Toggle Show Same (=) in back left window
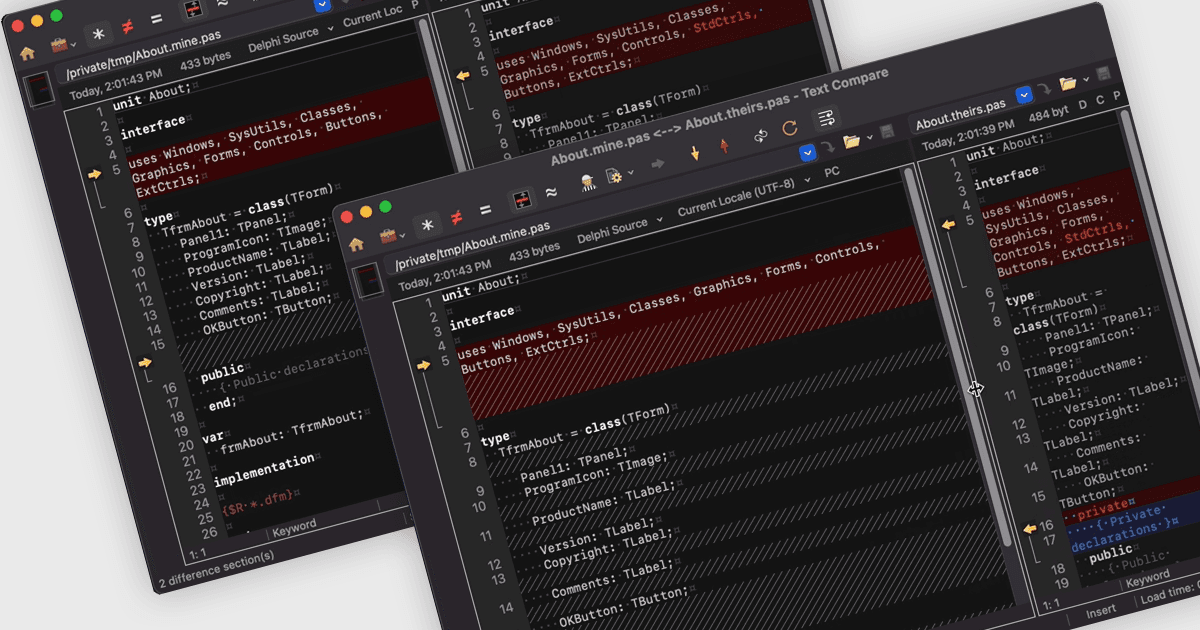Image resolution: width=1200 pixels, height=630 pixels. coord(156,20)
